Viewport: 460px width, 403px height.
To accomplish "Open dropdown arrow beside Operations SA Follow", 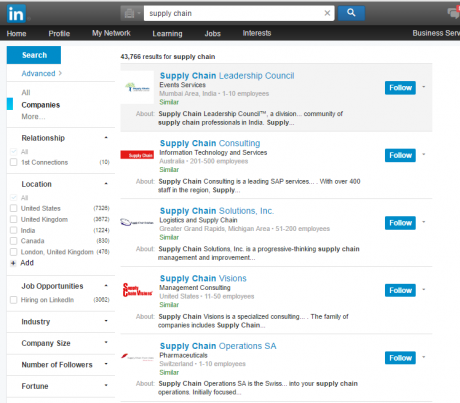I will (x=424, y=357).
